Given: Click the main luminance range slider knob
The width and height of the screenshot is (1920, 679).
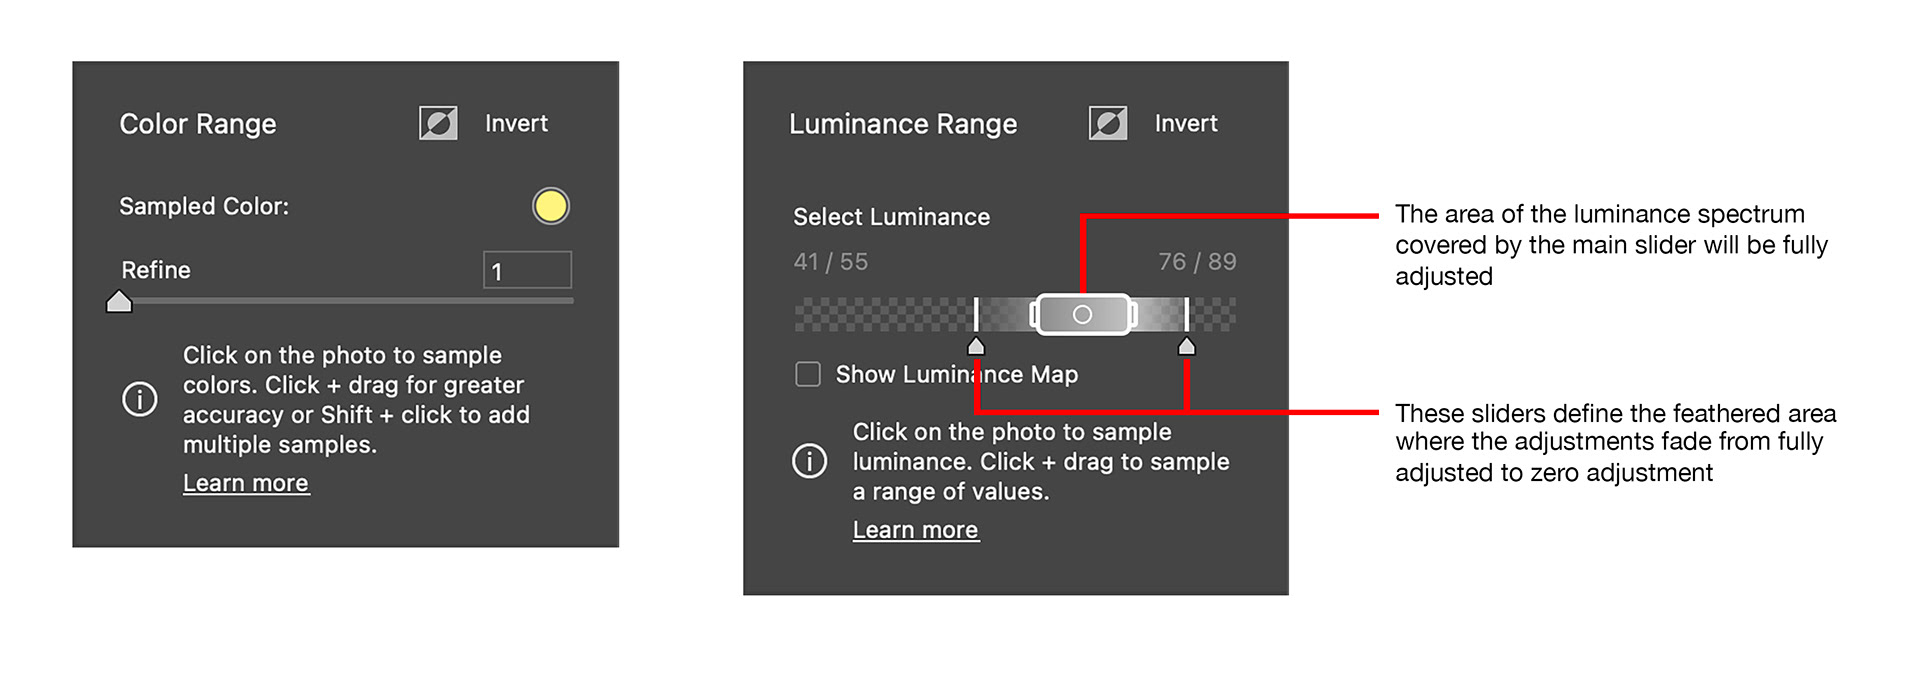Looking at the screenshot, I should tap(1082, 315).
